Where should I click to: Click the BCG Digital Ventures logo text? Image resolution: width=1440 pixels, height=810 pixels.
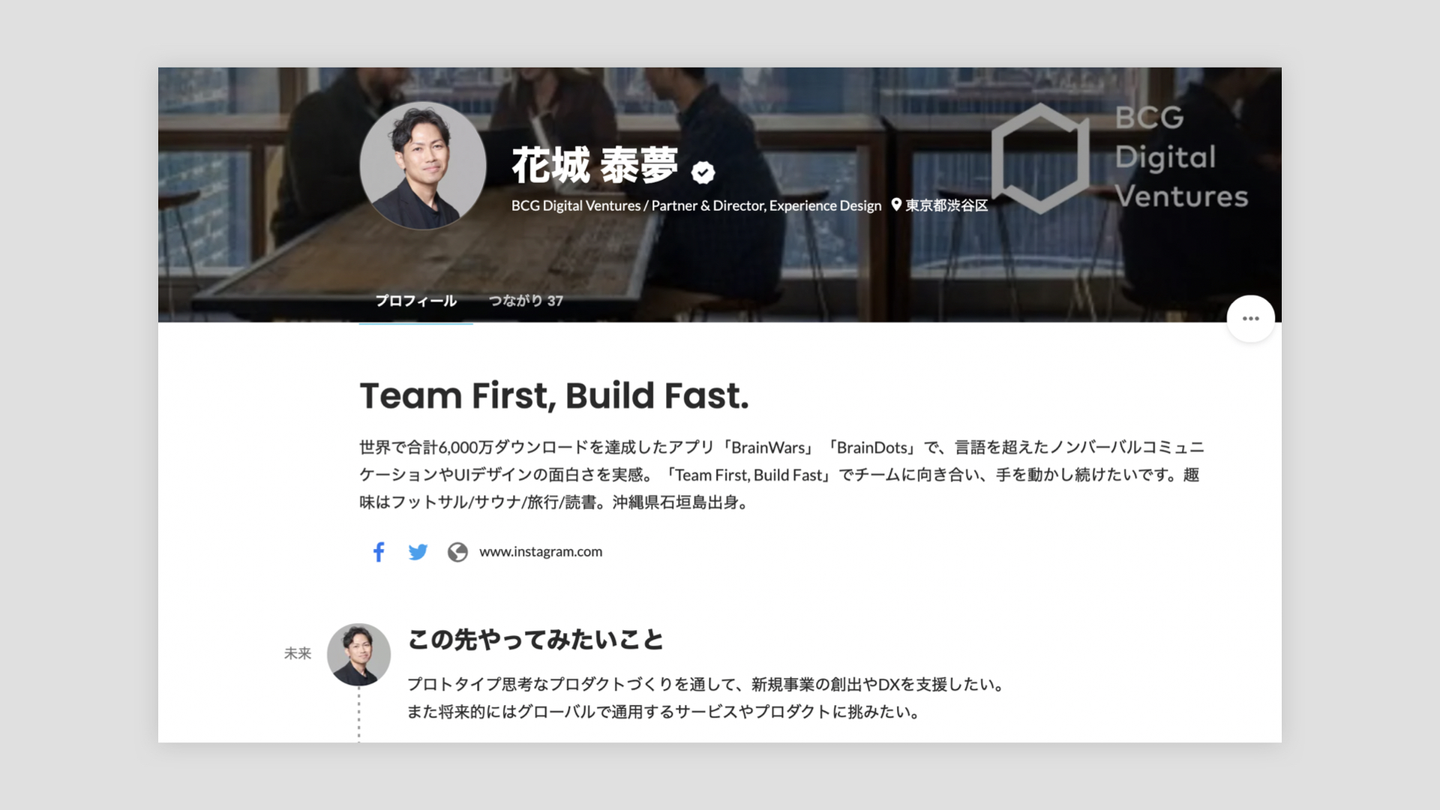(x=1182, y=157)
